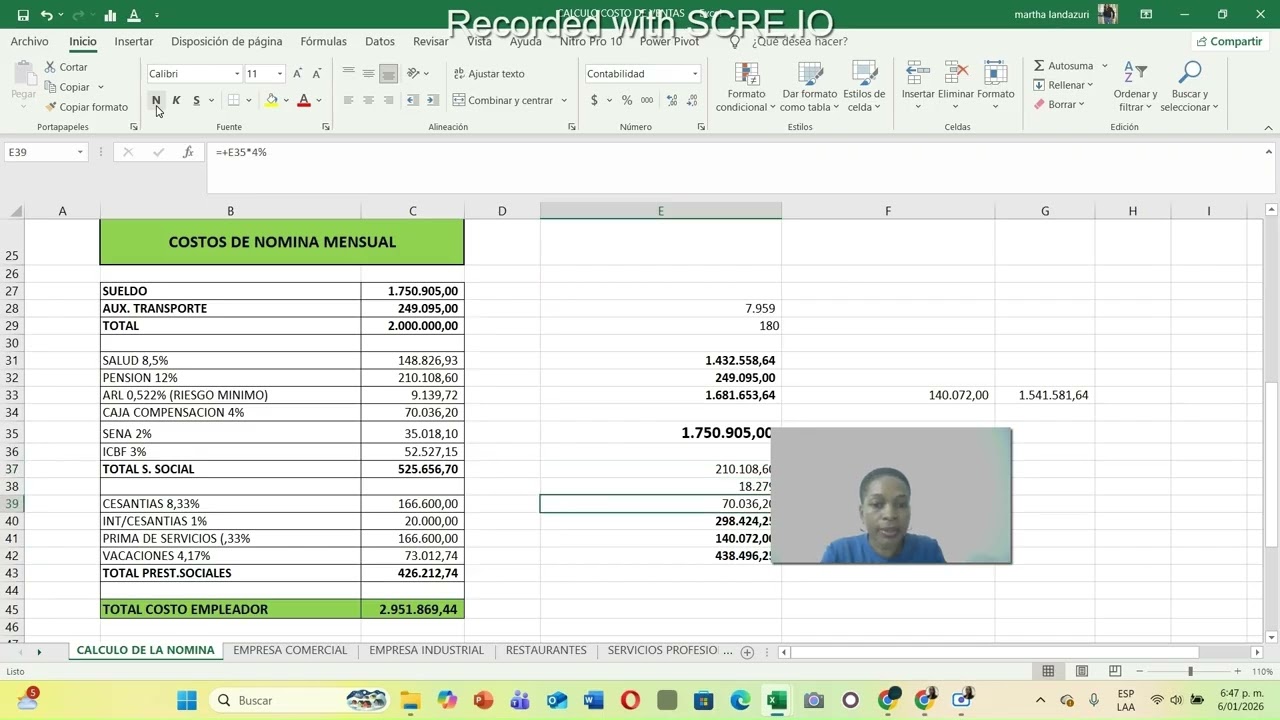This screenshot has width=1280, height=720.
Task: Open Excel from the Windows taskbar
Action: click(x=777, y=700)
